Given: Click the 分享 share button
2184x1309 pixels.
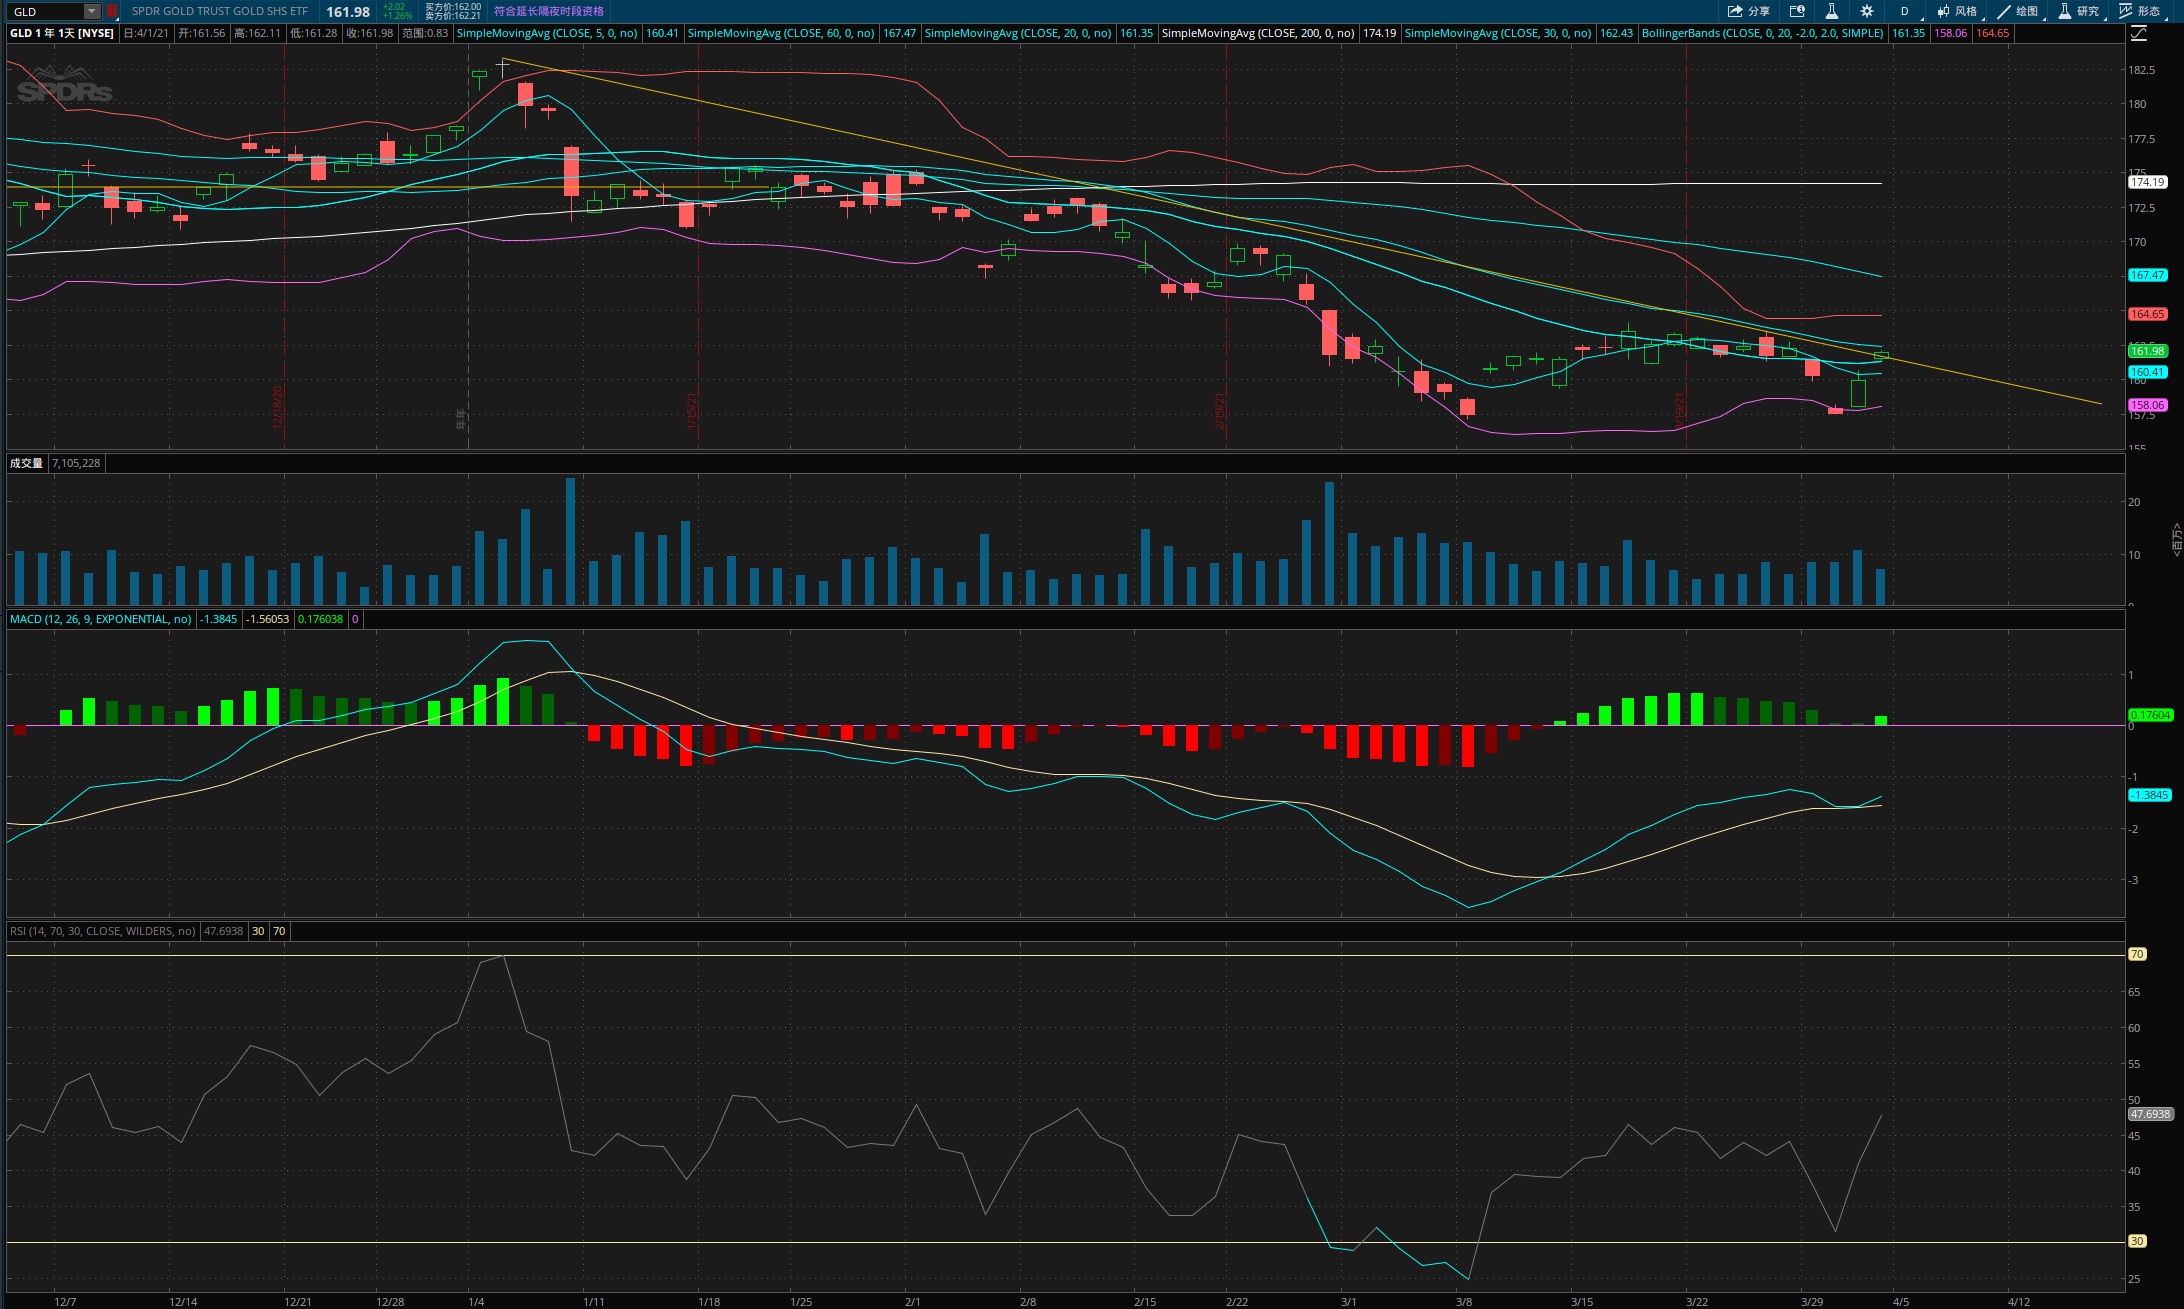Looking at the screenshot, I should coord(1749,11).
